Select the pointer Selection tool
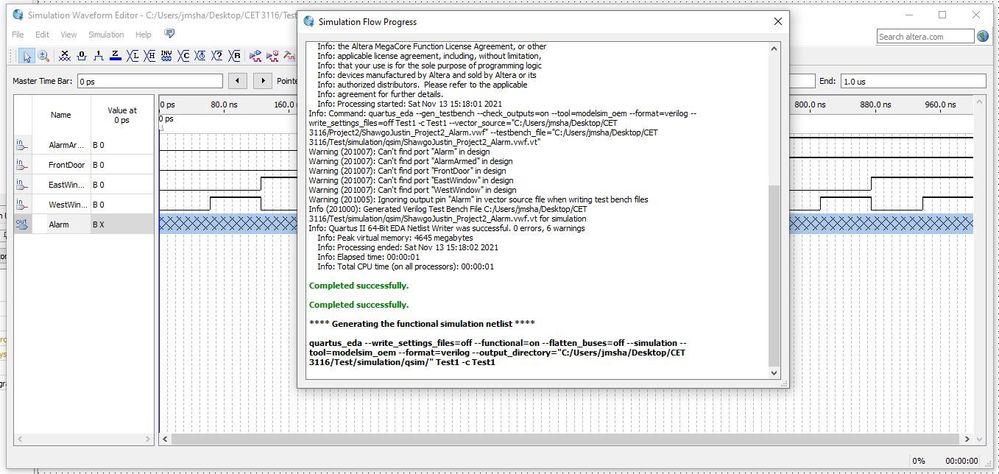 (27, 56)
